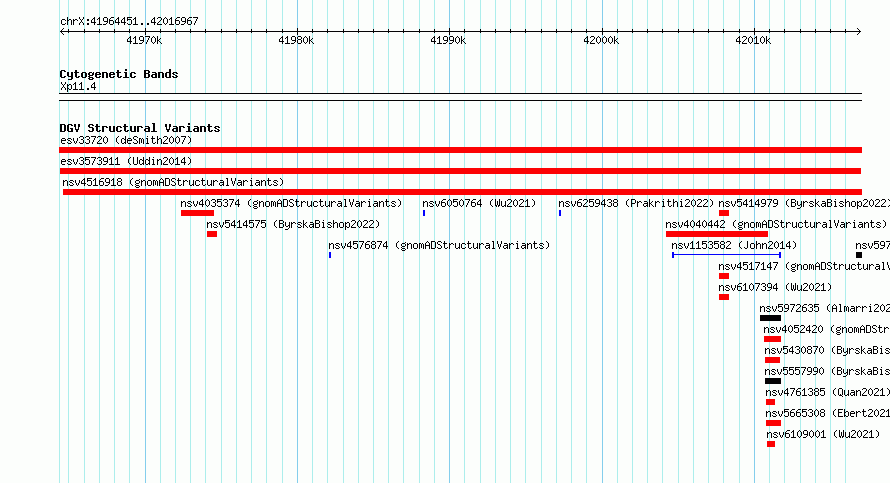Click the Cytogenetic Bands track title

[x=119, y=74]
